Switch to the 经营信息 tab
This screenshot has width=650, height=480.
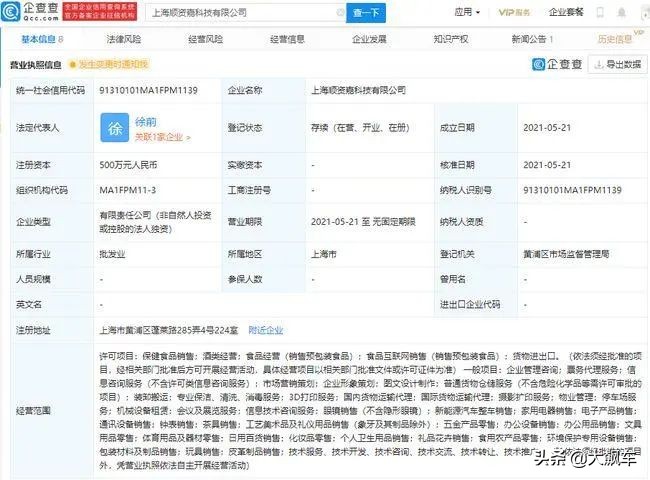click(287, 39)
